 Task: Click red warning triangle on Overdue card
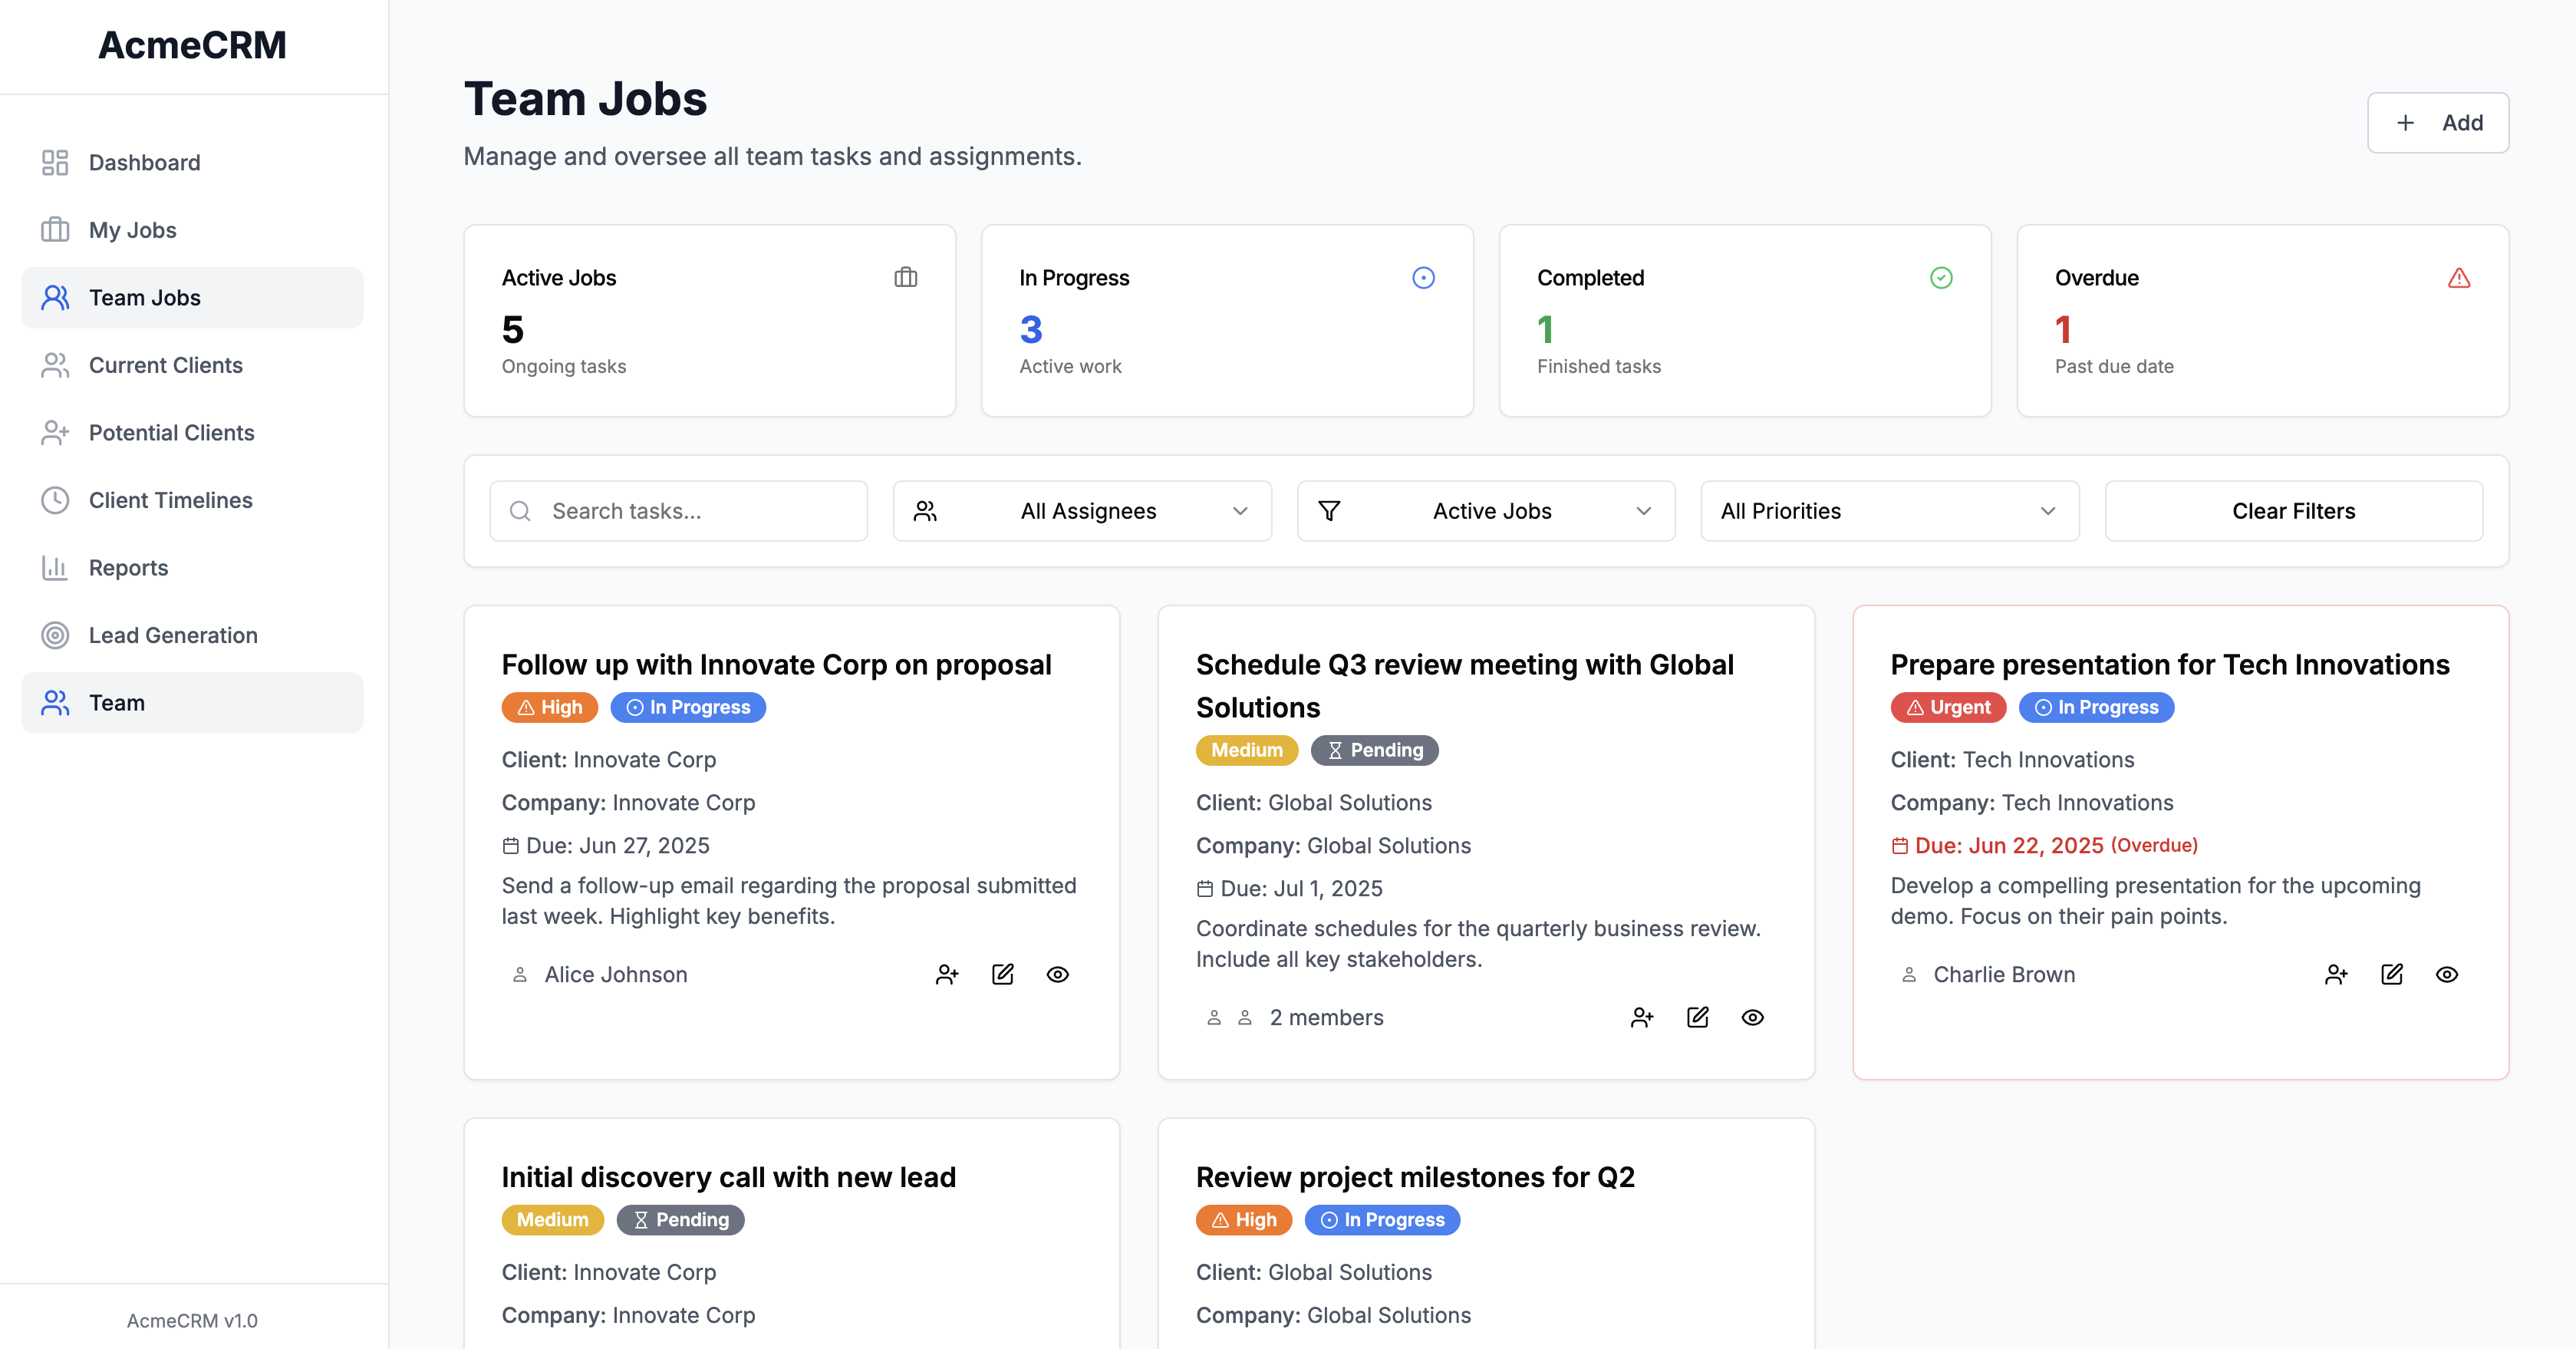(x=2459, y=277)
